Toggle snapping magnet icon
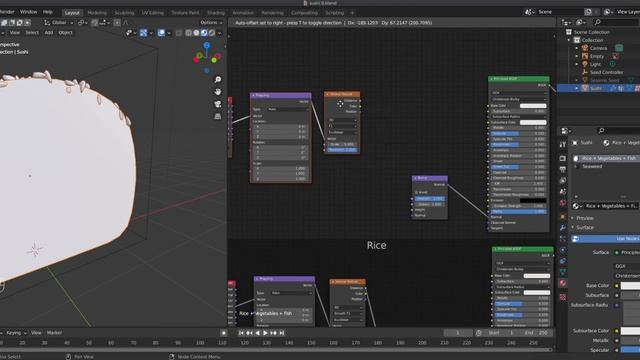The width and height of the screenshot is (640, 360). [x=95, y=23]
